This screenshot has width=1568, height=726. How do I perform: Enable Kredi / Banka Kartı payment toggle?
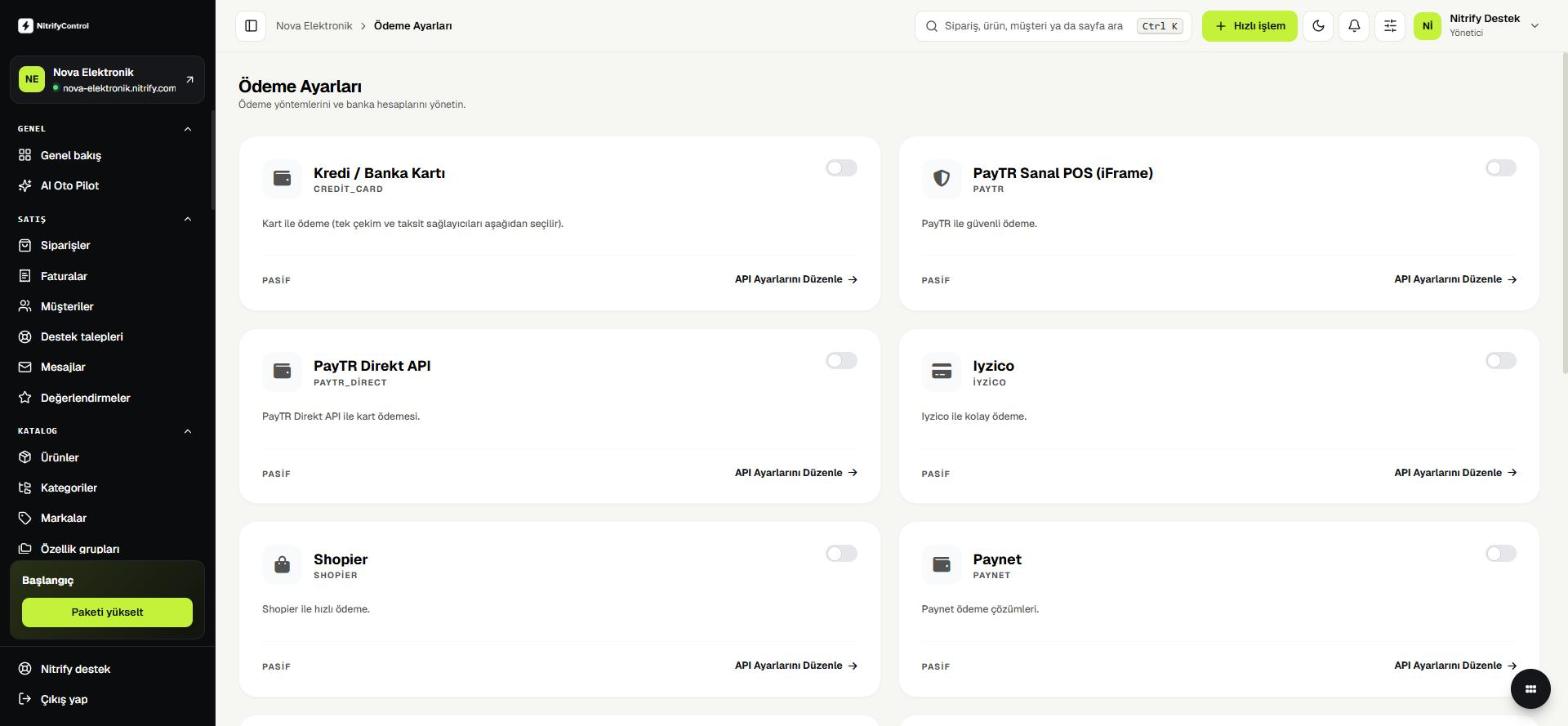[841, 168]
